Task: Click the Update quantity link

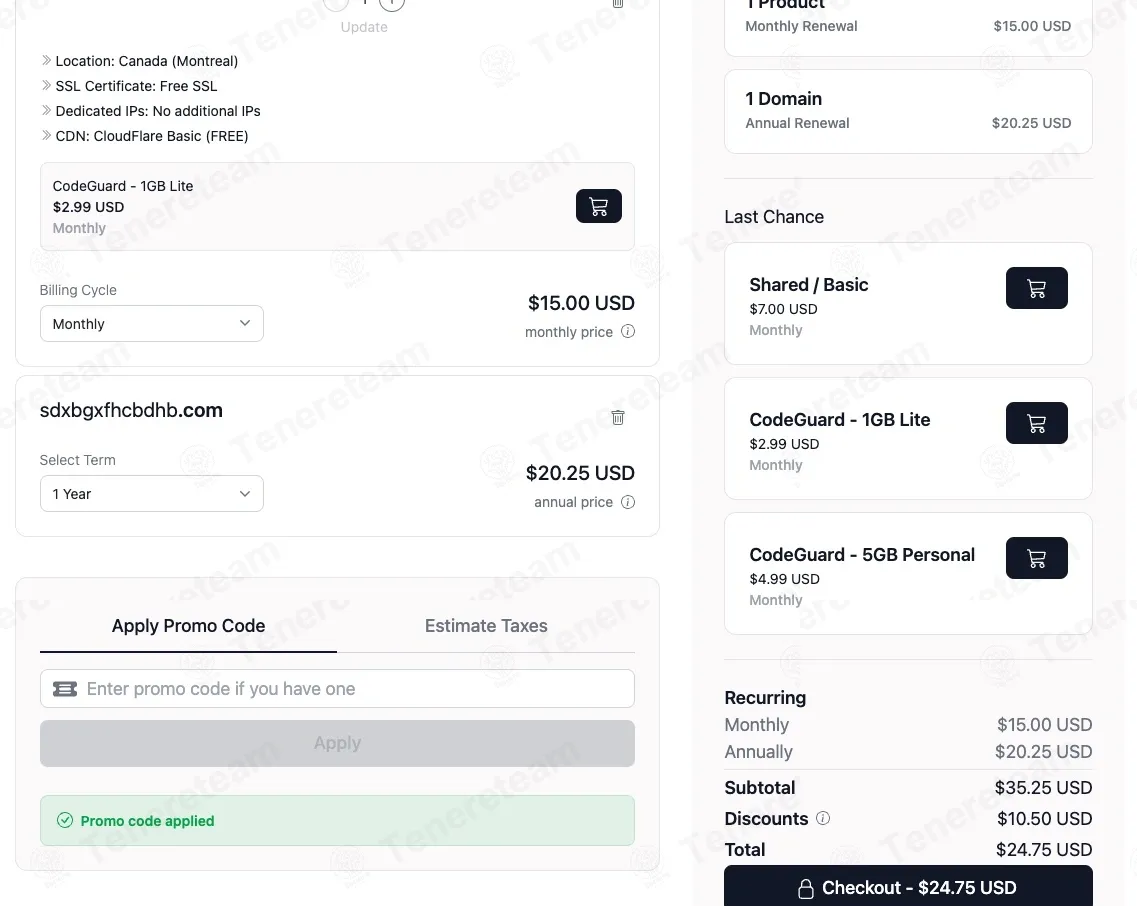Action: [364, 27]
